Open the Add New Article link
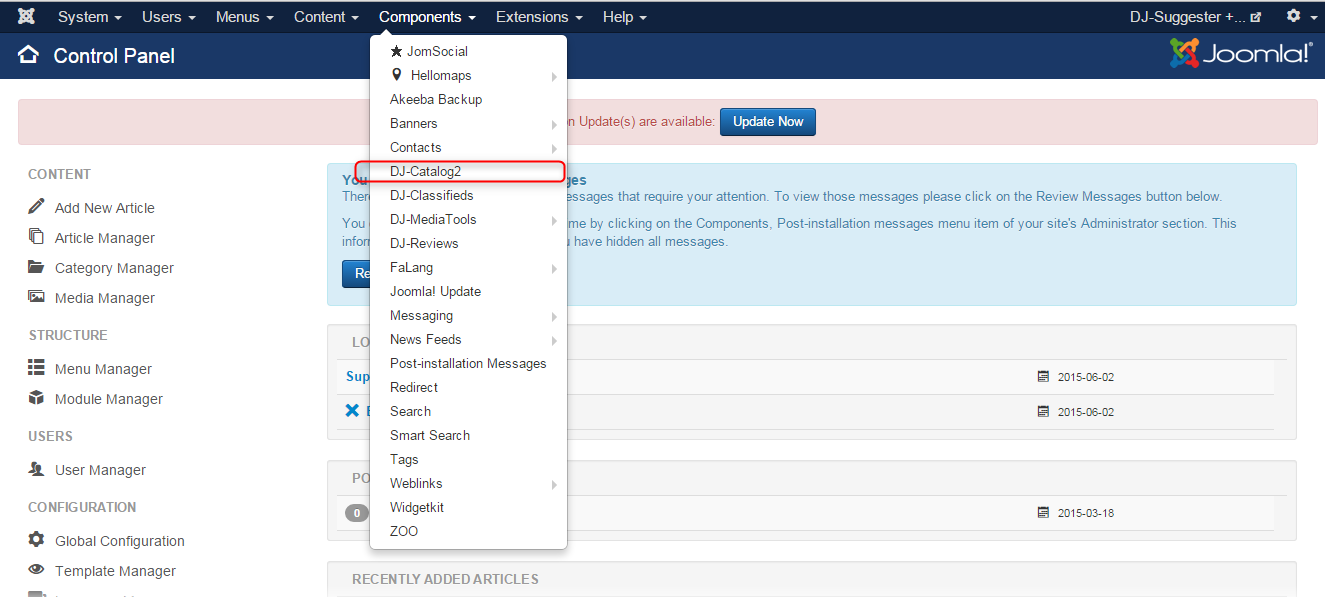Image resolution: width=1325 pixels, height=597 pixels. pyautogui.click(x=105, y=208)
